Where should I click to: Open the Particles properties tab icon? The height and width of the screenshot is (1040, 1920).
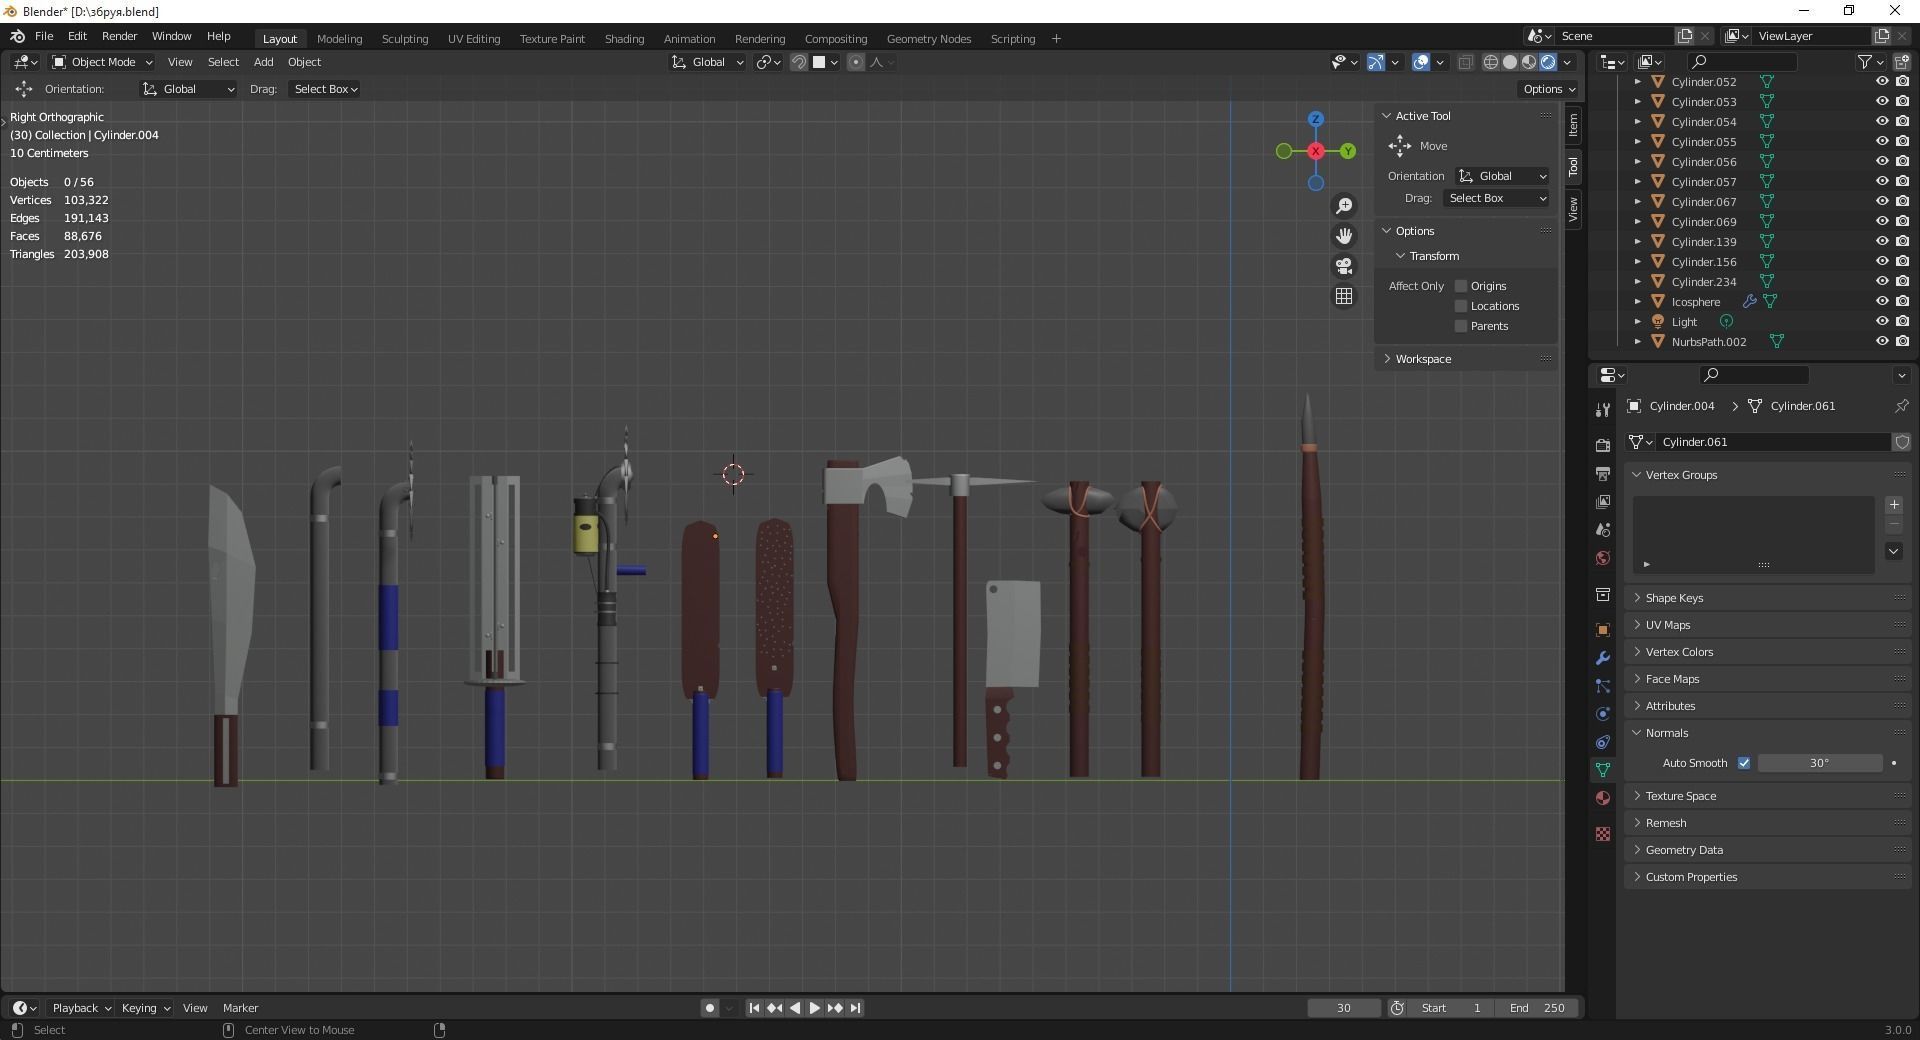1603,686
